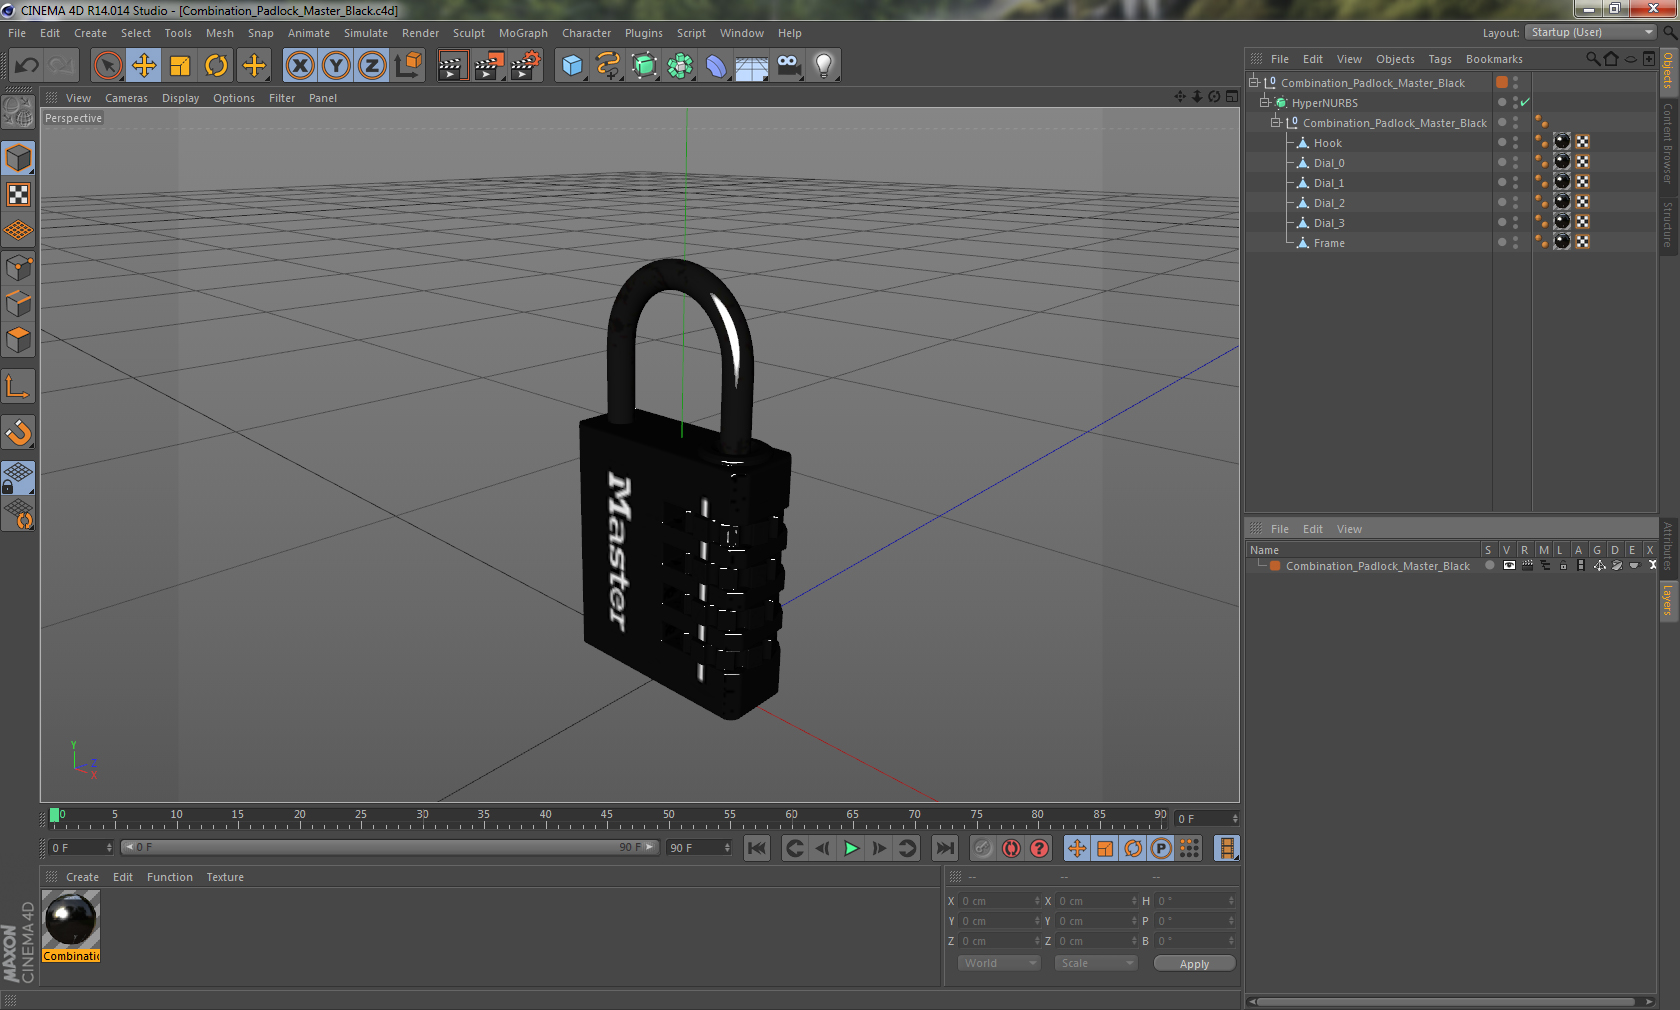
Task: Open the Scale mode dropdown
Action: coord(1096,963)
